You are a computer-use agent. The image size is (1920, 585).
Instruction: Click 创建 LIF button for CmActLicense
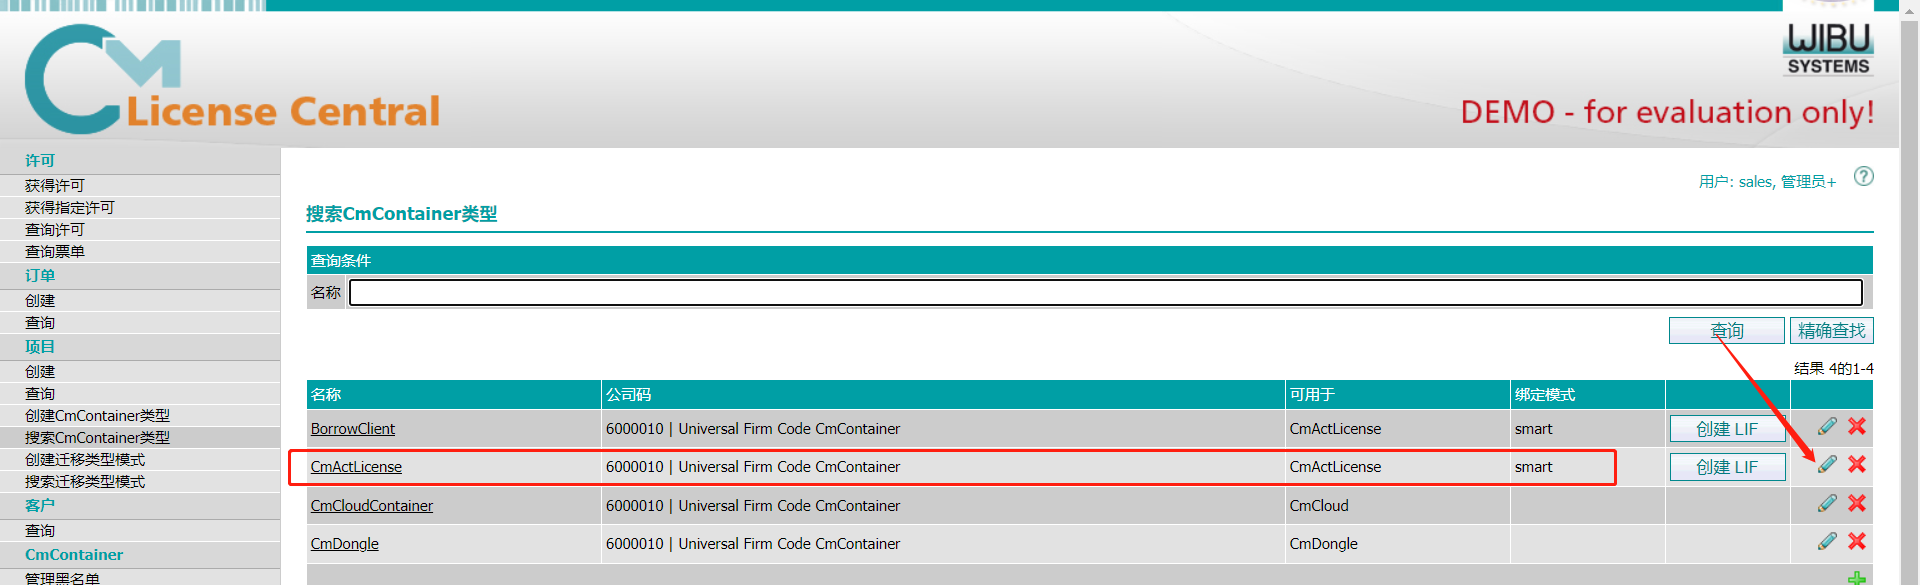tap(1727, 467)
